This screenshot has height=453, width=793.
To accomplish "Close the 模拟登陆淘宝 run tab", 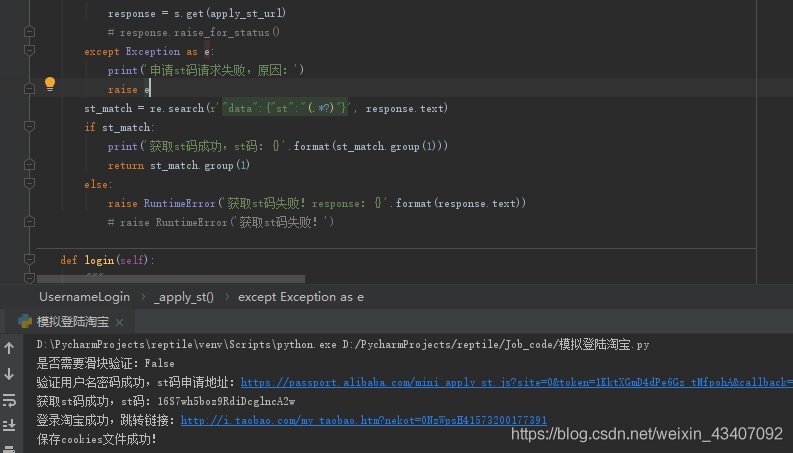I will coord(120,322).
